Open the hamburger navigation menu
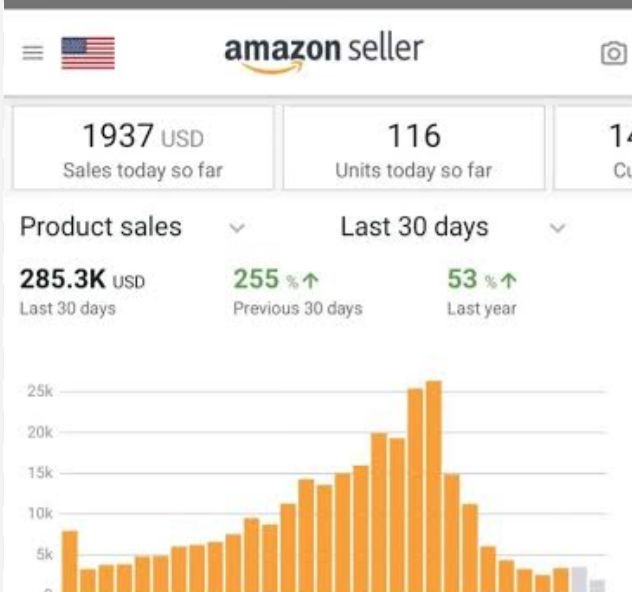This screenshot has width=632, height=592. click(x=32, y=53)
